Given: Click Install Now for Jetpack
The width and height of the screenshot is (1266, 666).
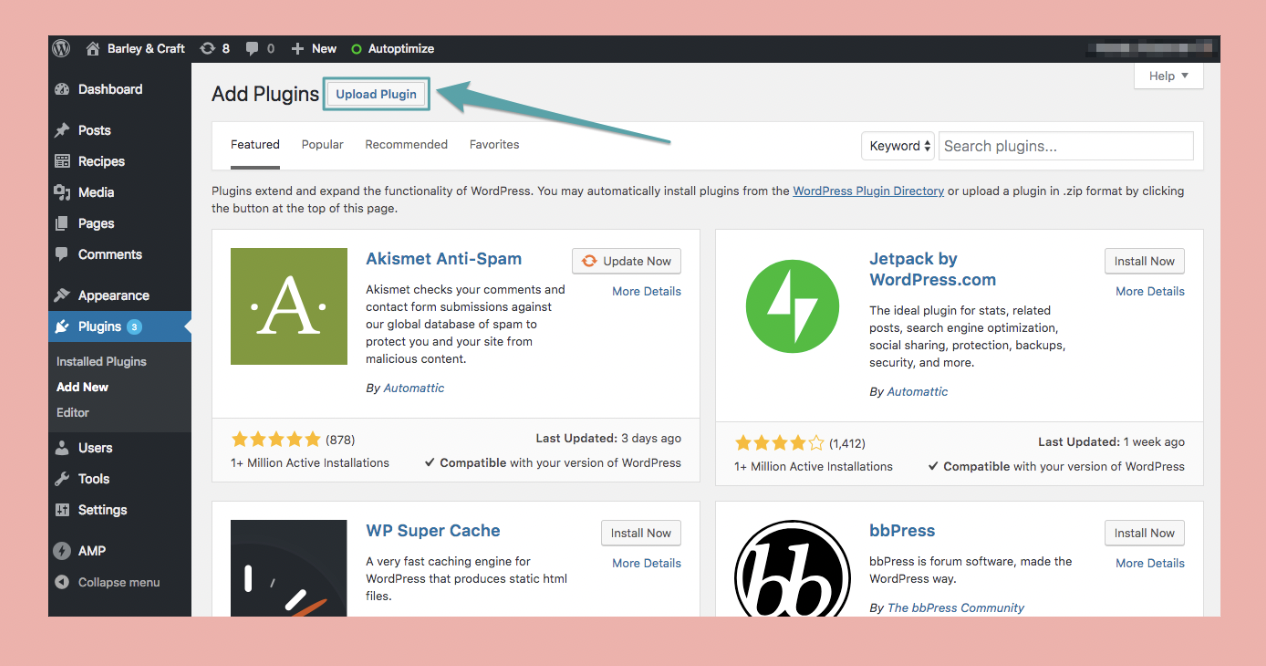Looking at the screenshot, I should pos(1145,261).
